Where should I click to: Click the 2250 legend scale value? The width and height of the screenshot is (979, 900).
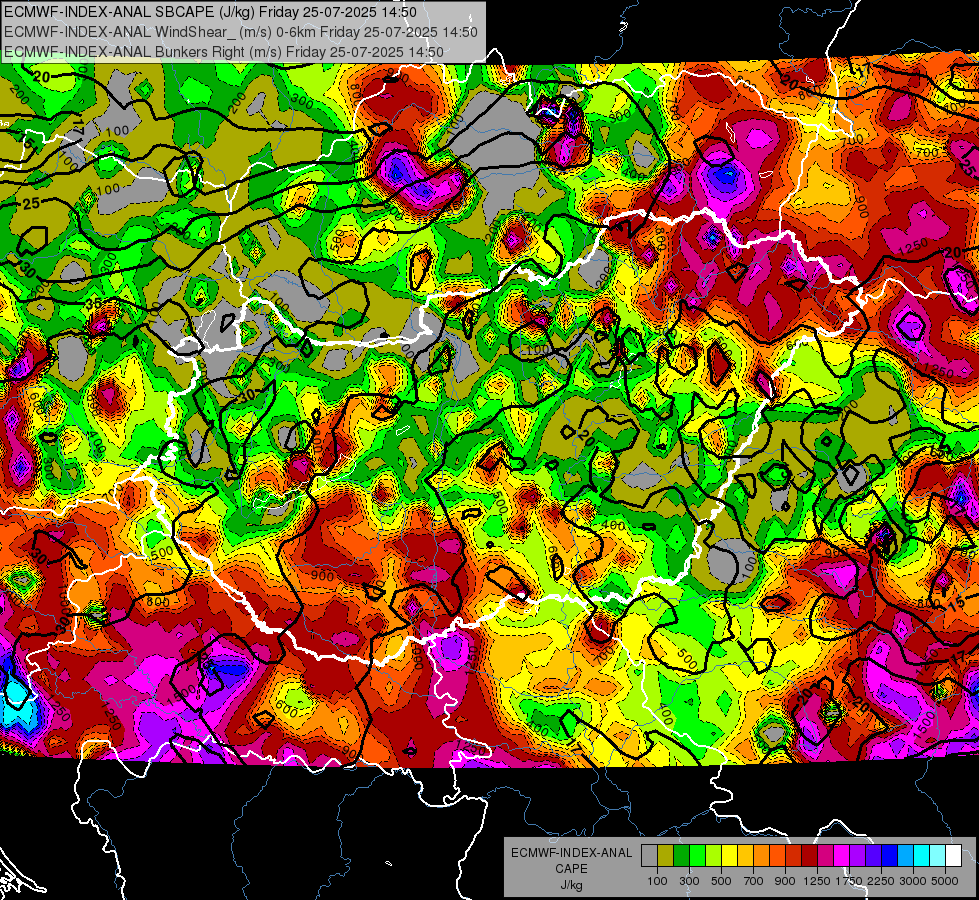[x=881, y=881]
